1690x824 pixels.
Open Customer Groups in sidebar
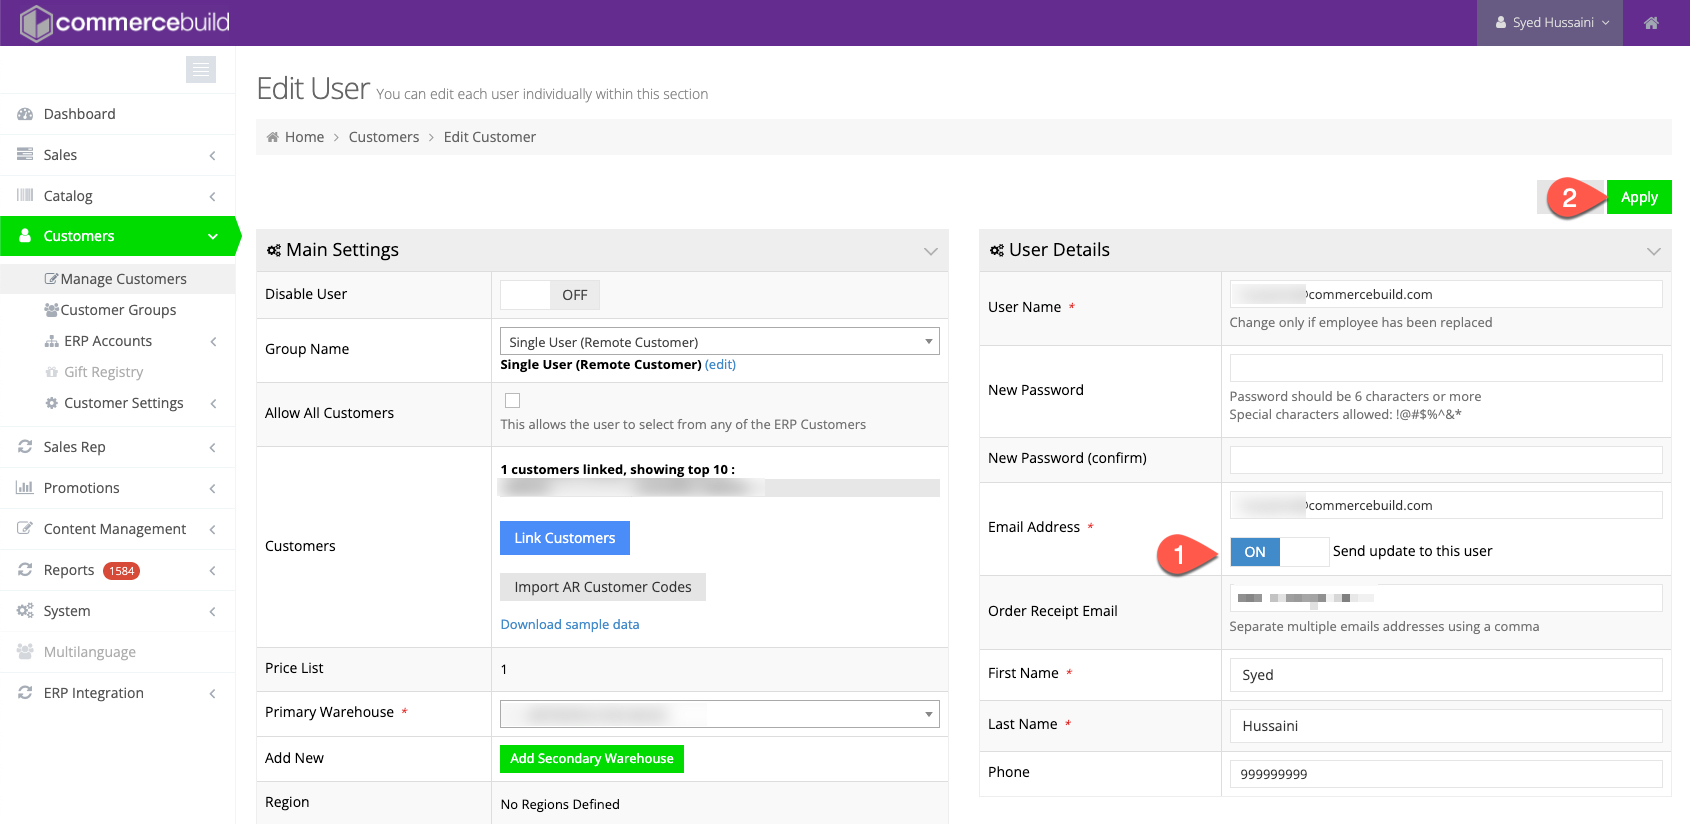point(118,310)
